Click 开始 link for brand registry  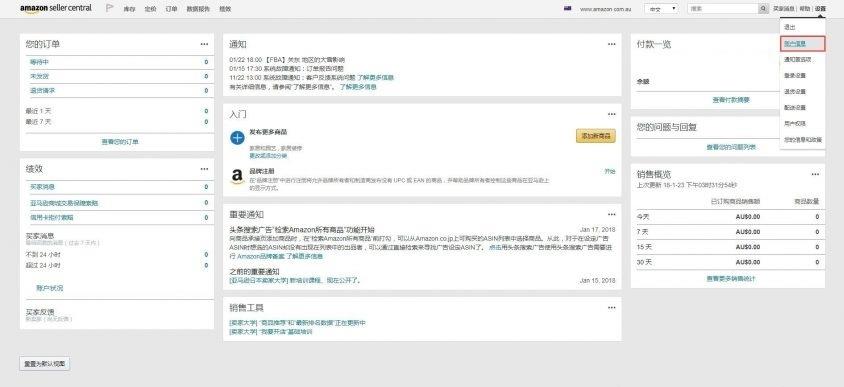click(609, 171)
